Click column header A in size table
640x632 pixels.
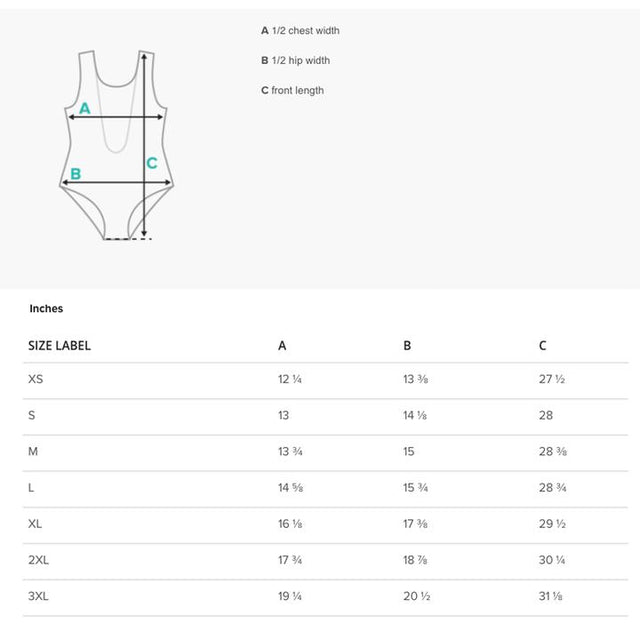282,346
